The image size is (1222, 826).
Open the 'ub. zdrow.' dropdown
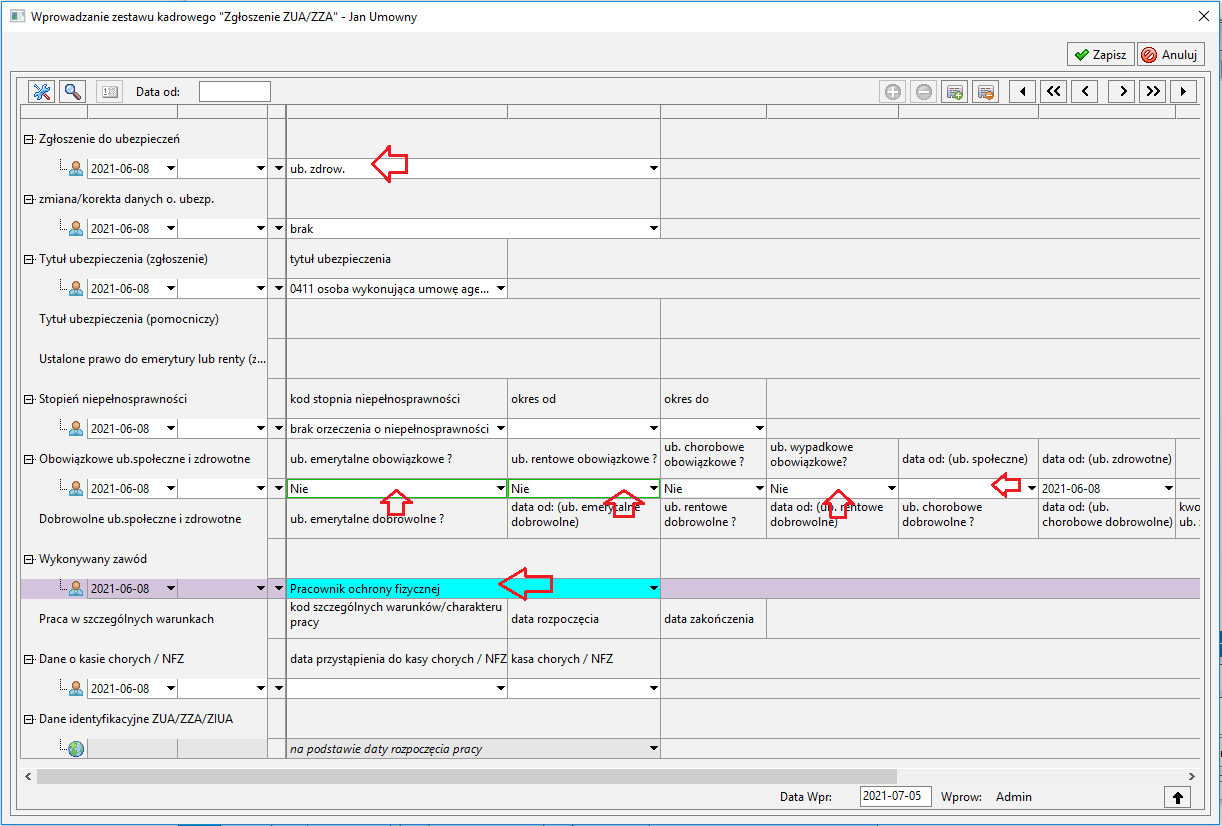(654, 169)
